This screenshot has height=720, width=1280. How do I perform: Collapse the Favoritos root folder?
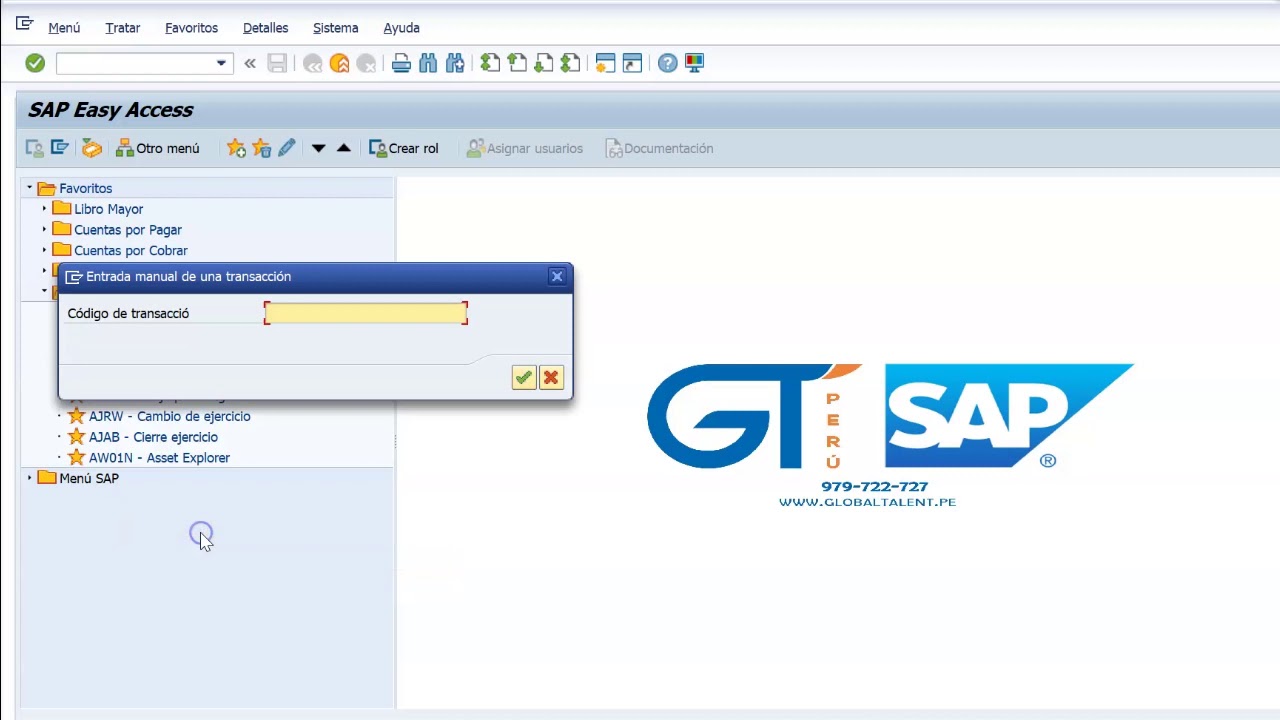tap(29, 188)
